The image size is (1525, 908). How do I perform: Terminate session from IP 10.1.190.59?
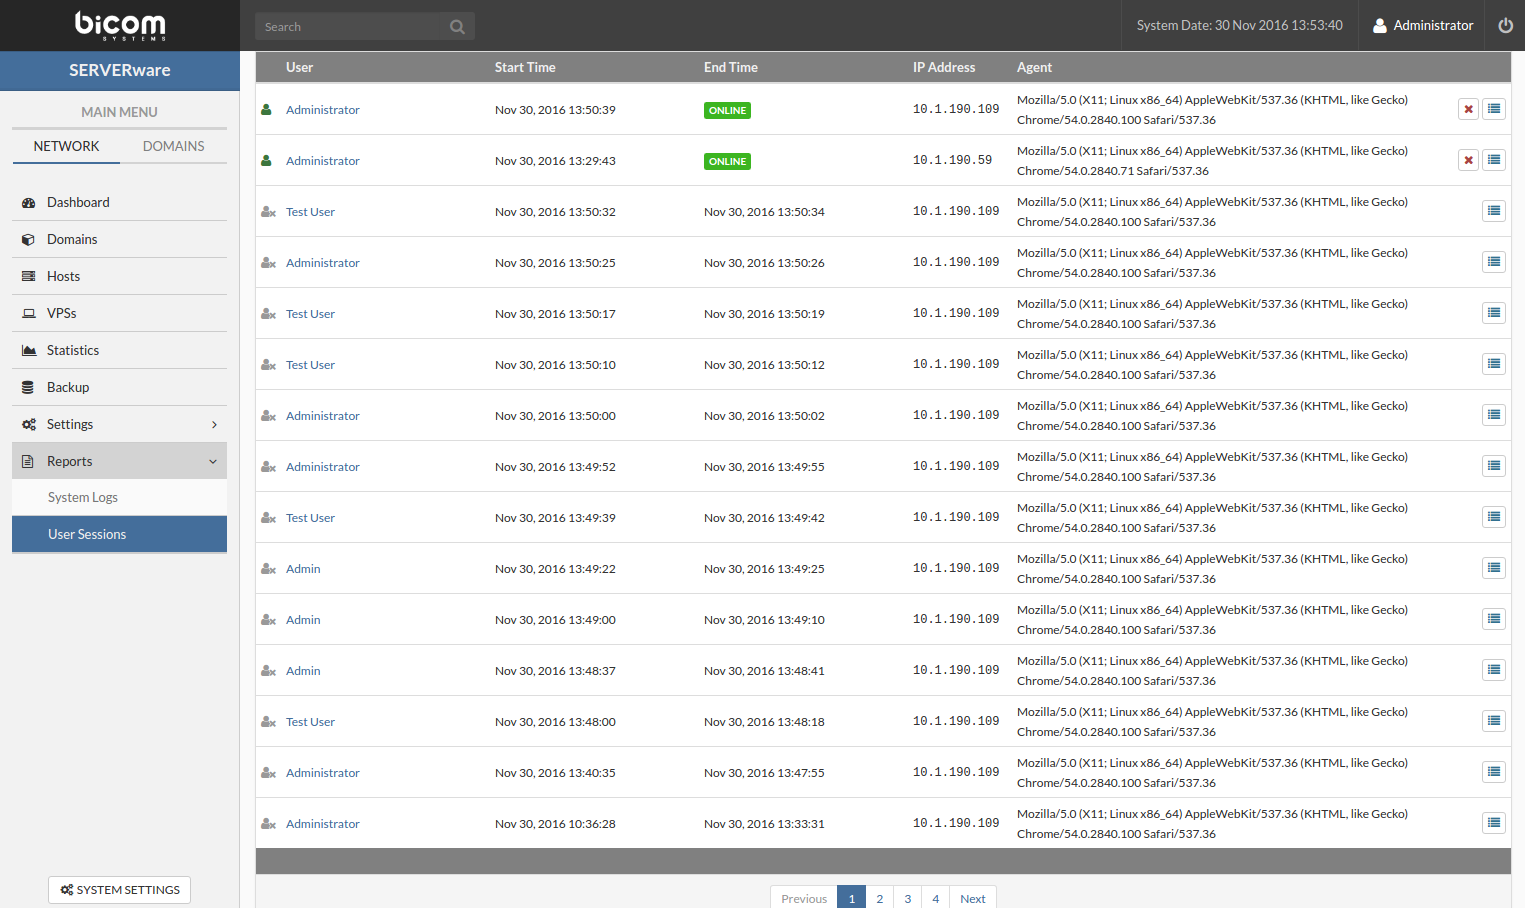(x=1468, y=160)
